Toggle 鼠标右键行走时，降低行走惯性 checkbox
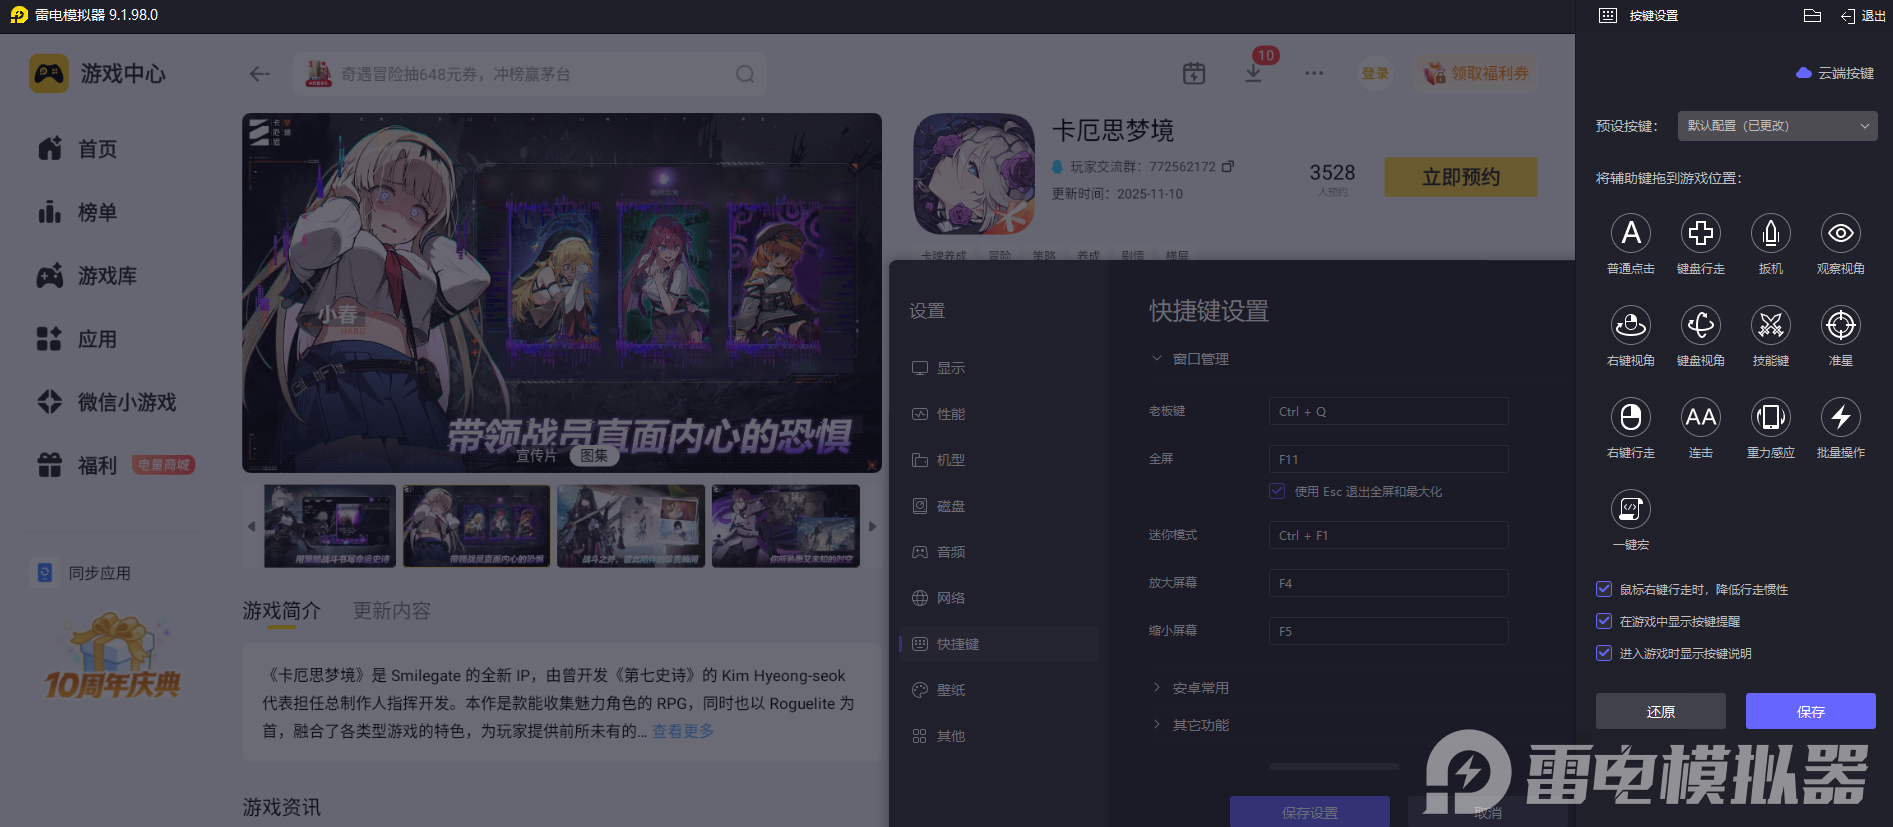Viewport: 1893px width, 827px height. tap(1604, 589)
